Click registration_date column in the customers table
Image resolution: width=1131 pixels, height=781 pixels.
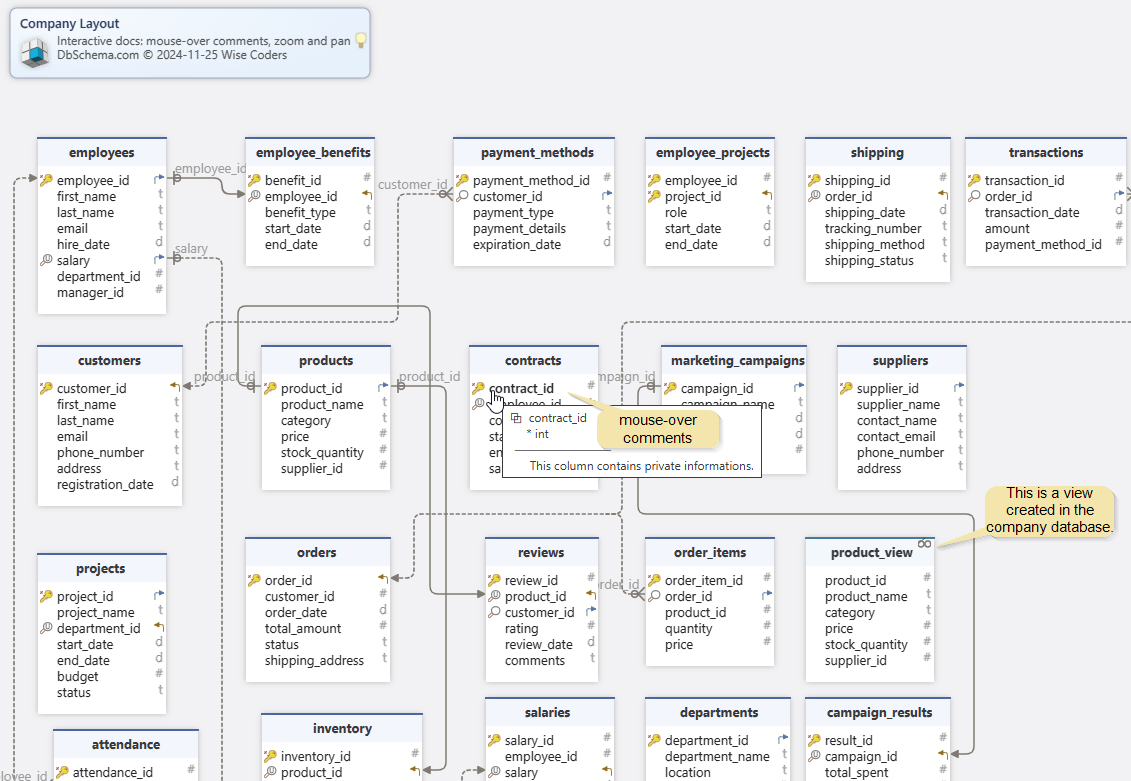coord(105,485)
